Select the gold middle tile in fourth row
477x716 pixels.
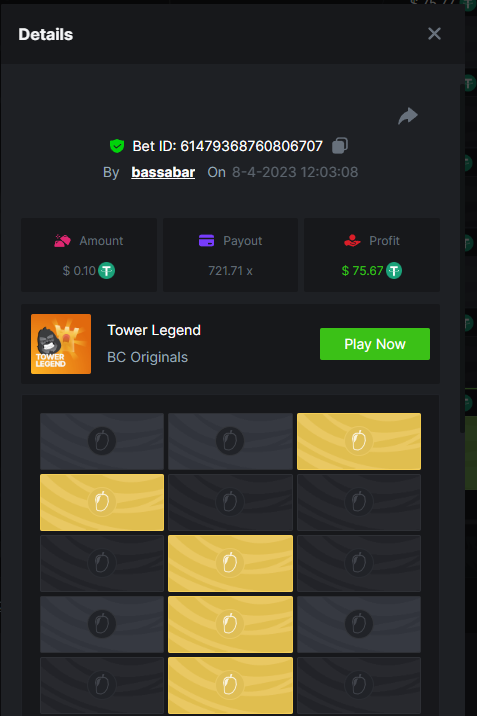coord(230,624)
